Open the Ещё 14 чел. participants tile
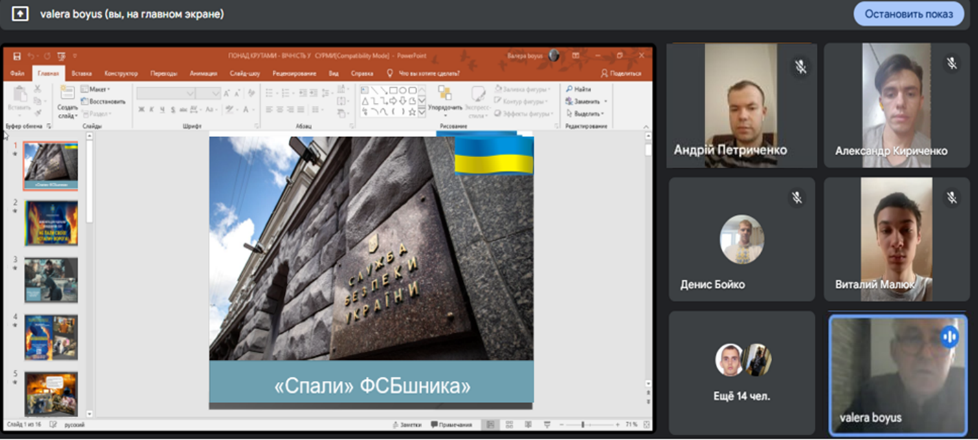978x440 pixels. coord(742,373)
